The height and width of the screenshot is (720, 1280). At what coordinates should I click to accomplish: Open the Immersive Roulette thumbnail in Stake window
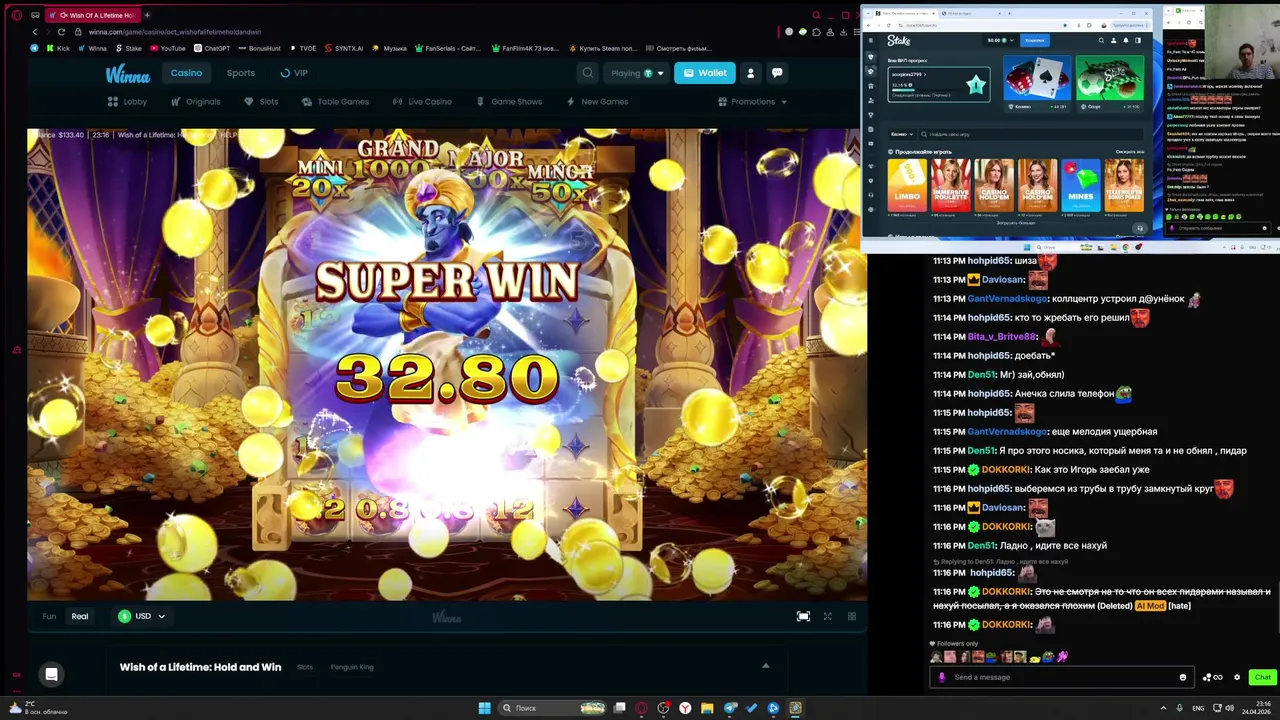tap(950, 186)
